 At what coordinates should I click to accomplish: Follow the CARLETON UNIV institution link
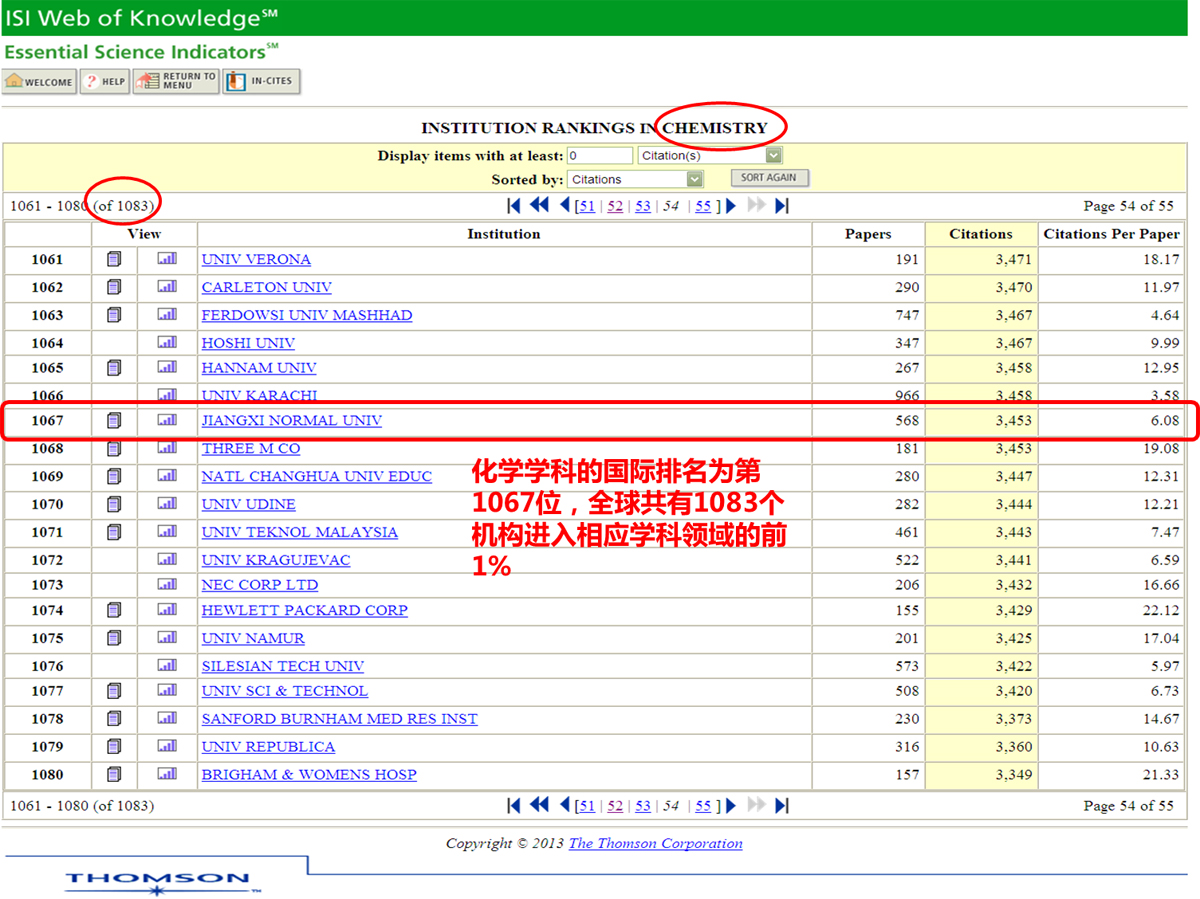tap(266, 287)
